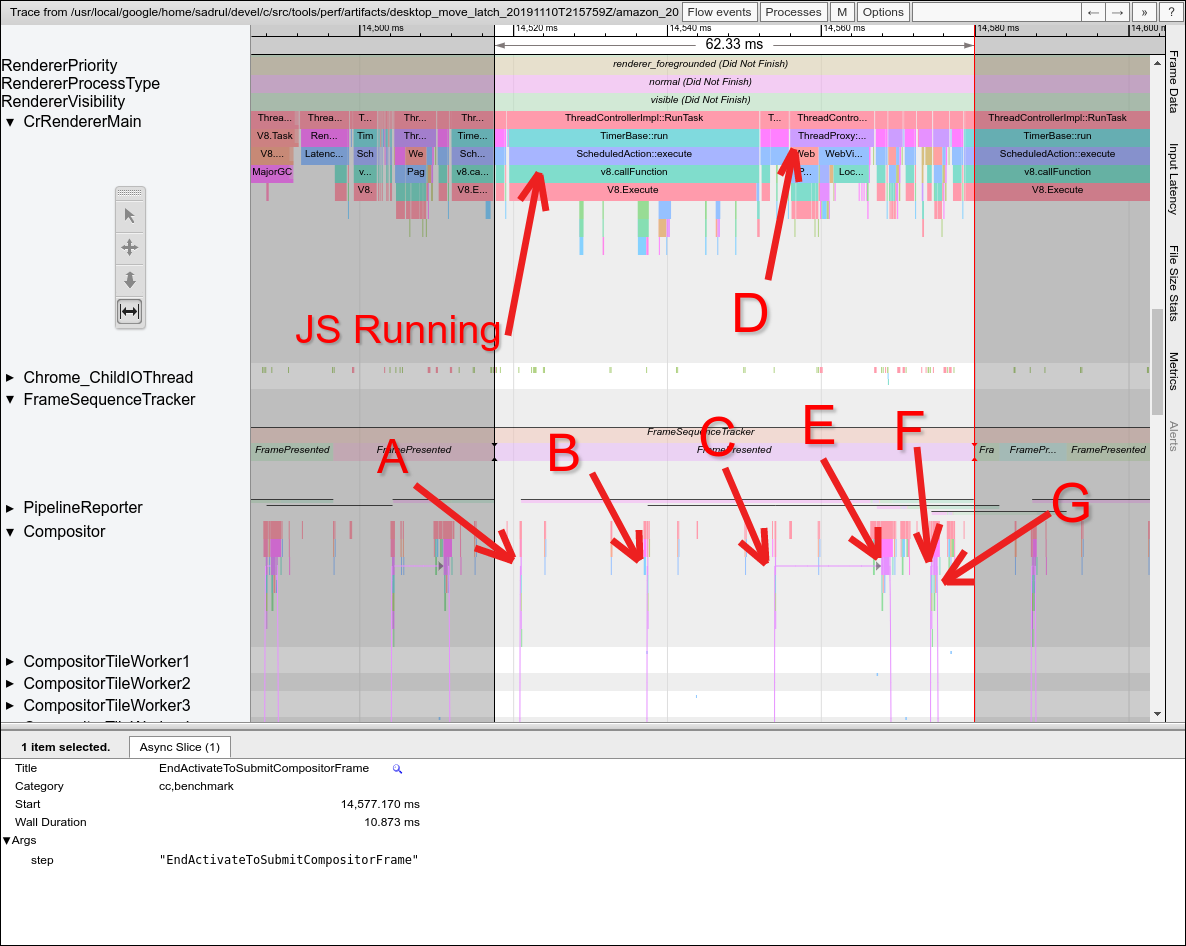Switch to the Async Slice (1) tab
Screen dimensions: 1186x946
tap(180, 747)
